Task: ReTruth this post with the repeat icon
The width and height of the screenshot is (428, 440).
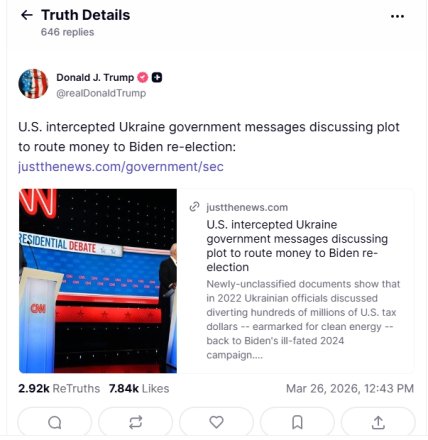Action: pyautogui.click(x=136, y=422)
